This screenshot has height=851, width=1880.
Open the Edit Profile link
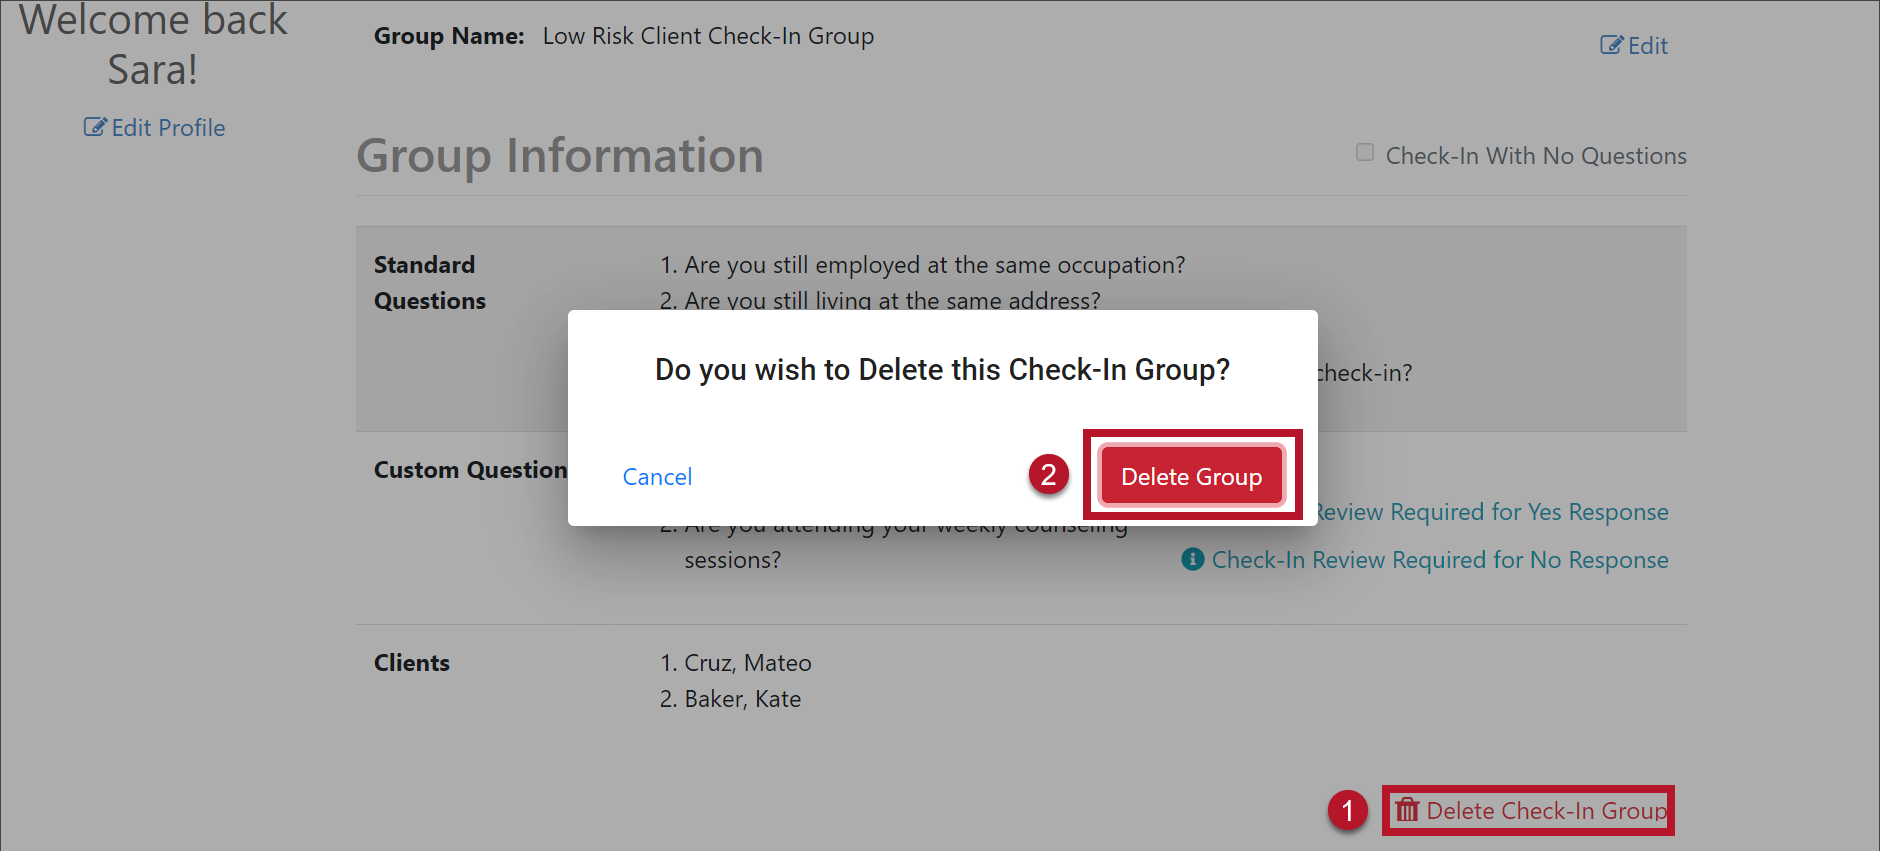click(168, 128)
